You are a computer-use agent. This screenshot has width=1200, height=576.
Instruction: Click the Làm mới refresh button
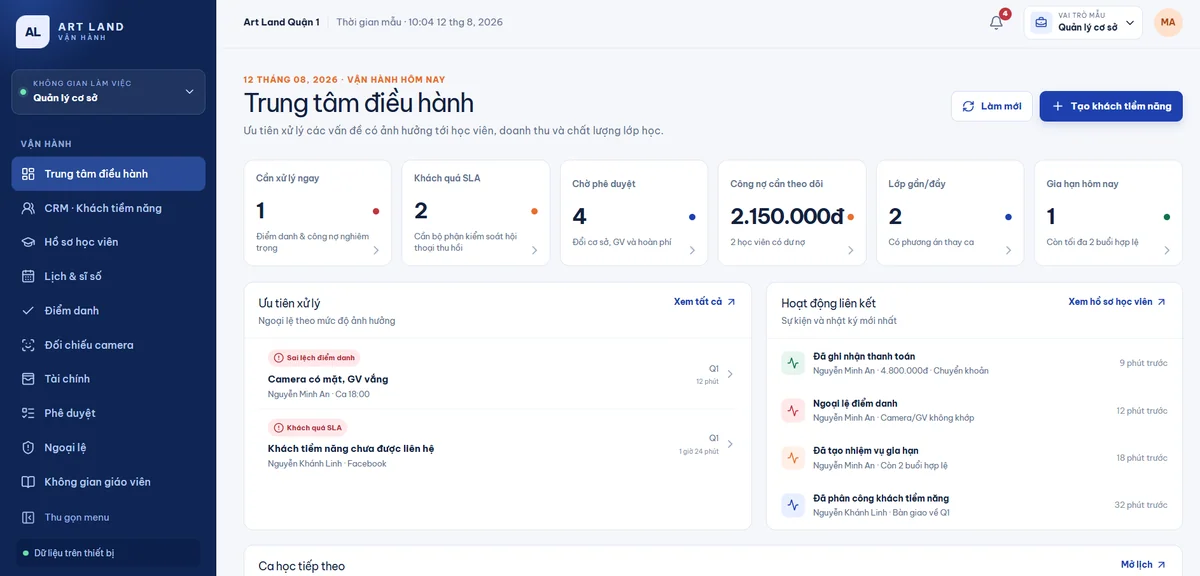click(991, 106)
